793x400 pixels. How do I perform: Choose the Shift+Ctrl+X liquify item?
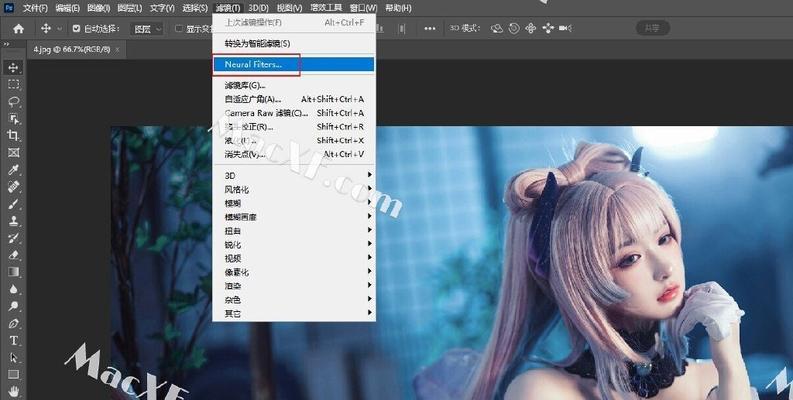tap(294, 141)
